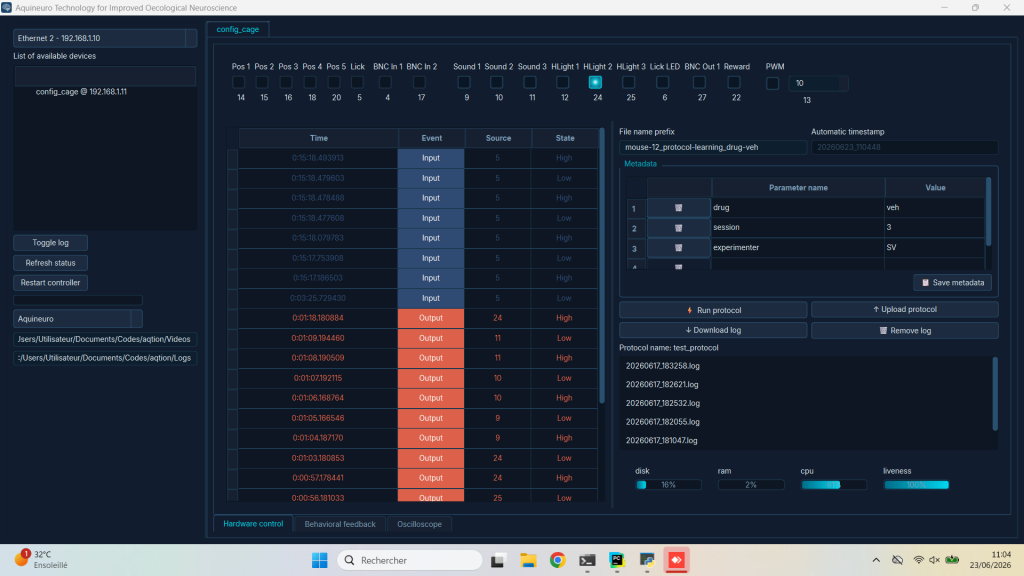Viewport: 1024px width, 576px height.
Task: Click the trash icon for session row
Action: tap(679, 228)
